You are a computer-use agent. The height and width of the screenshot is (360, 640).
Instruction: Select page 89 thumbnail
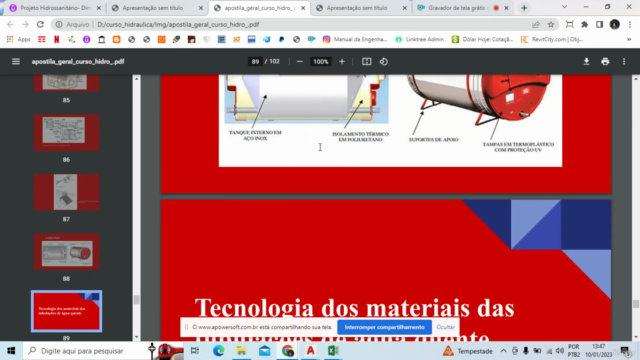click(66, 311)
